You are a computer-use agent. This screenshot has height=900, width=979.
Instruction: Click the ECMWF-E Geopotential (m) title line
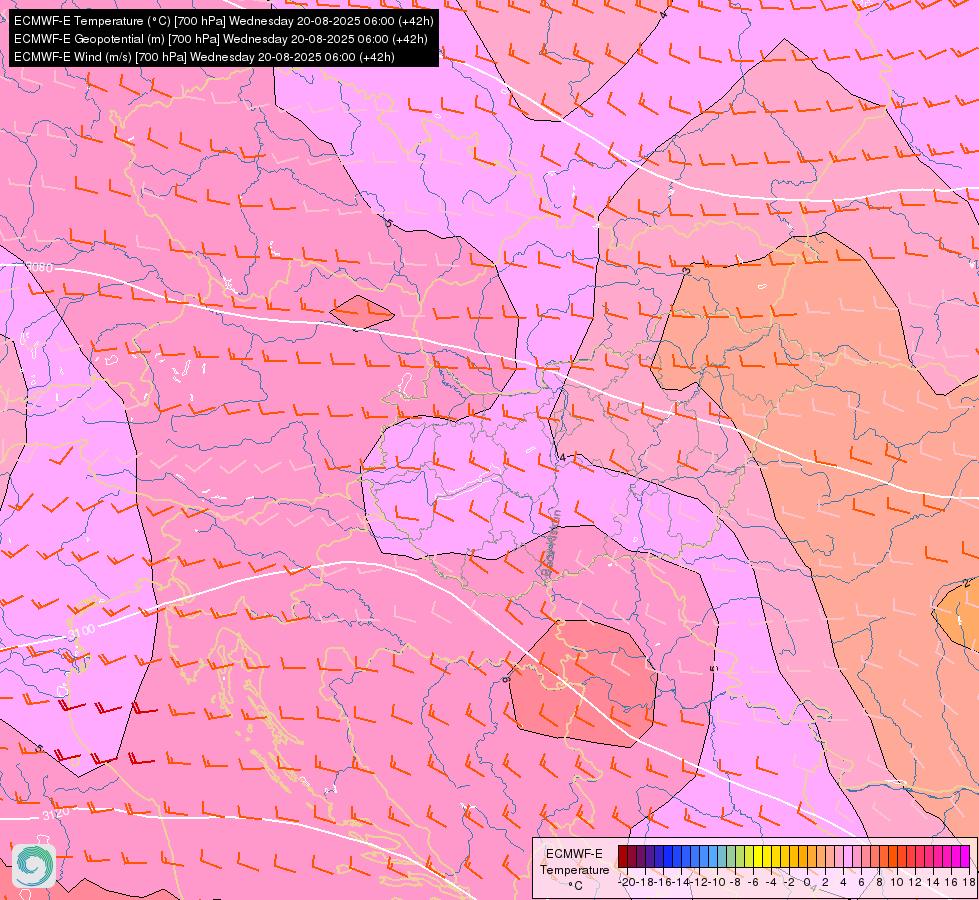(220, 39)
